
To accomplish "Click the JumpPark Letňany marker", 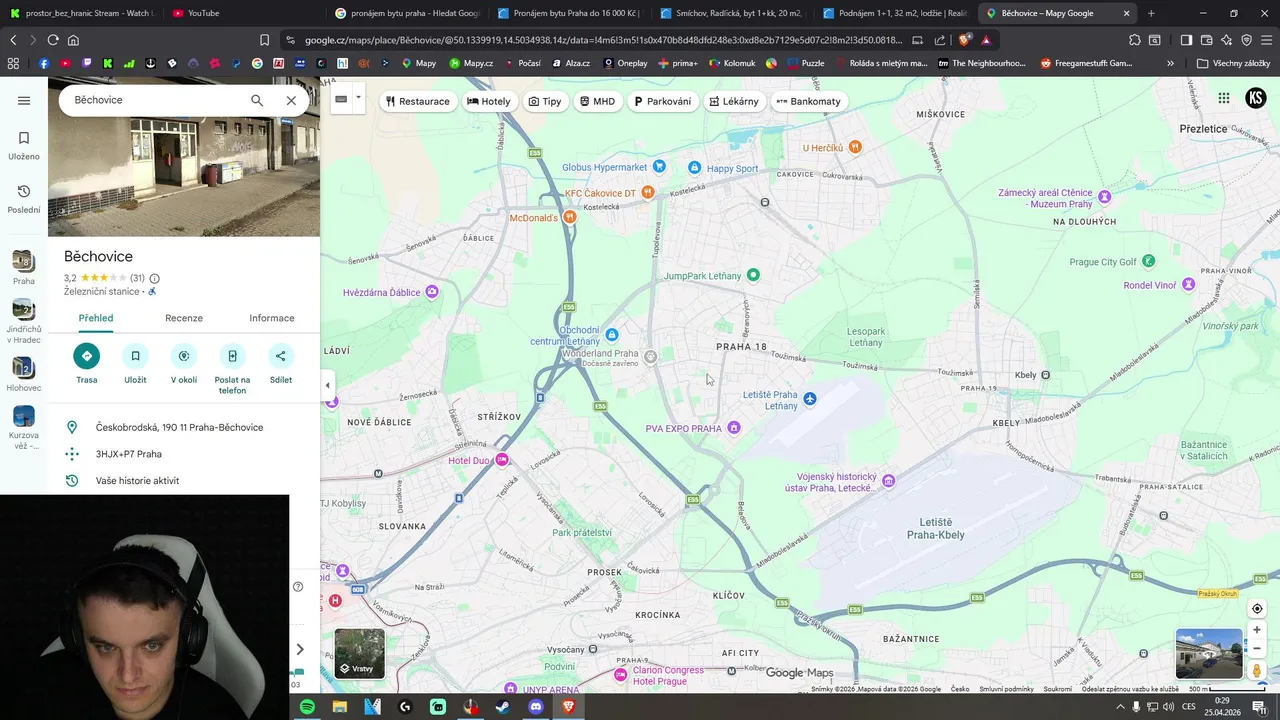I will coord(753,275).
